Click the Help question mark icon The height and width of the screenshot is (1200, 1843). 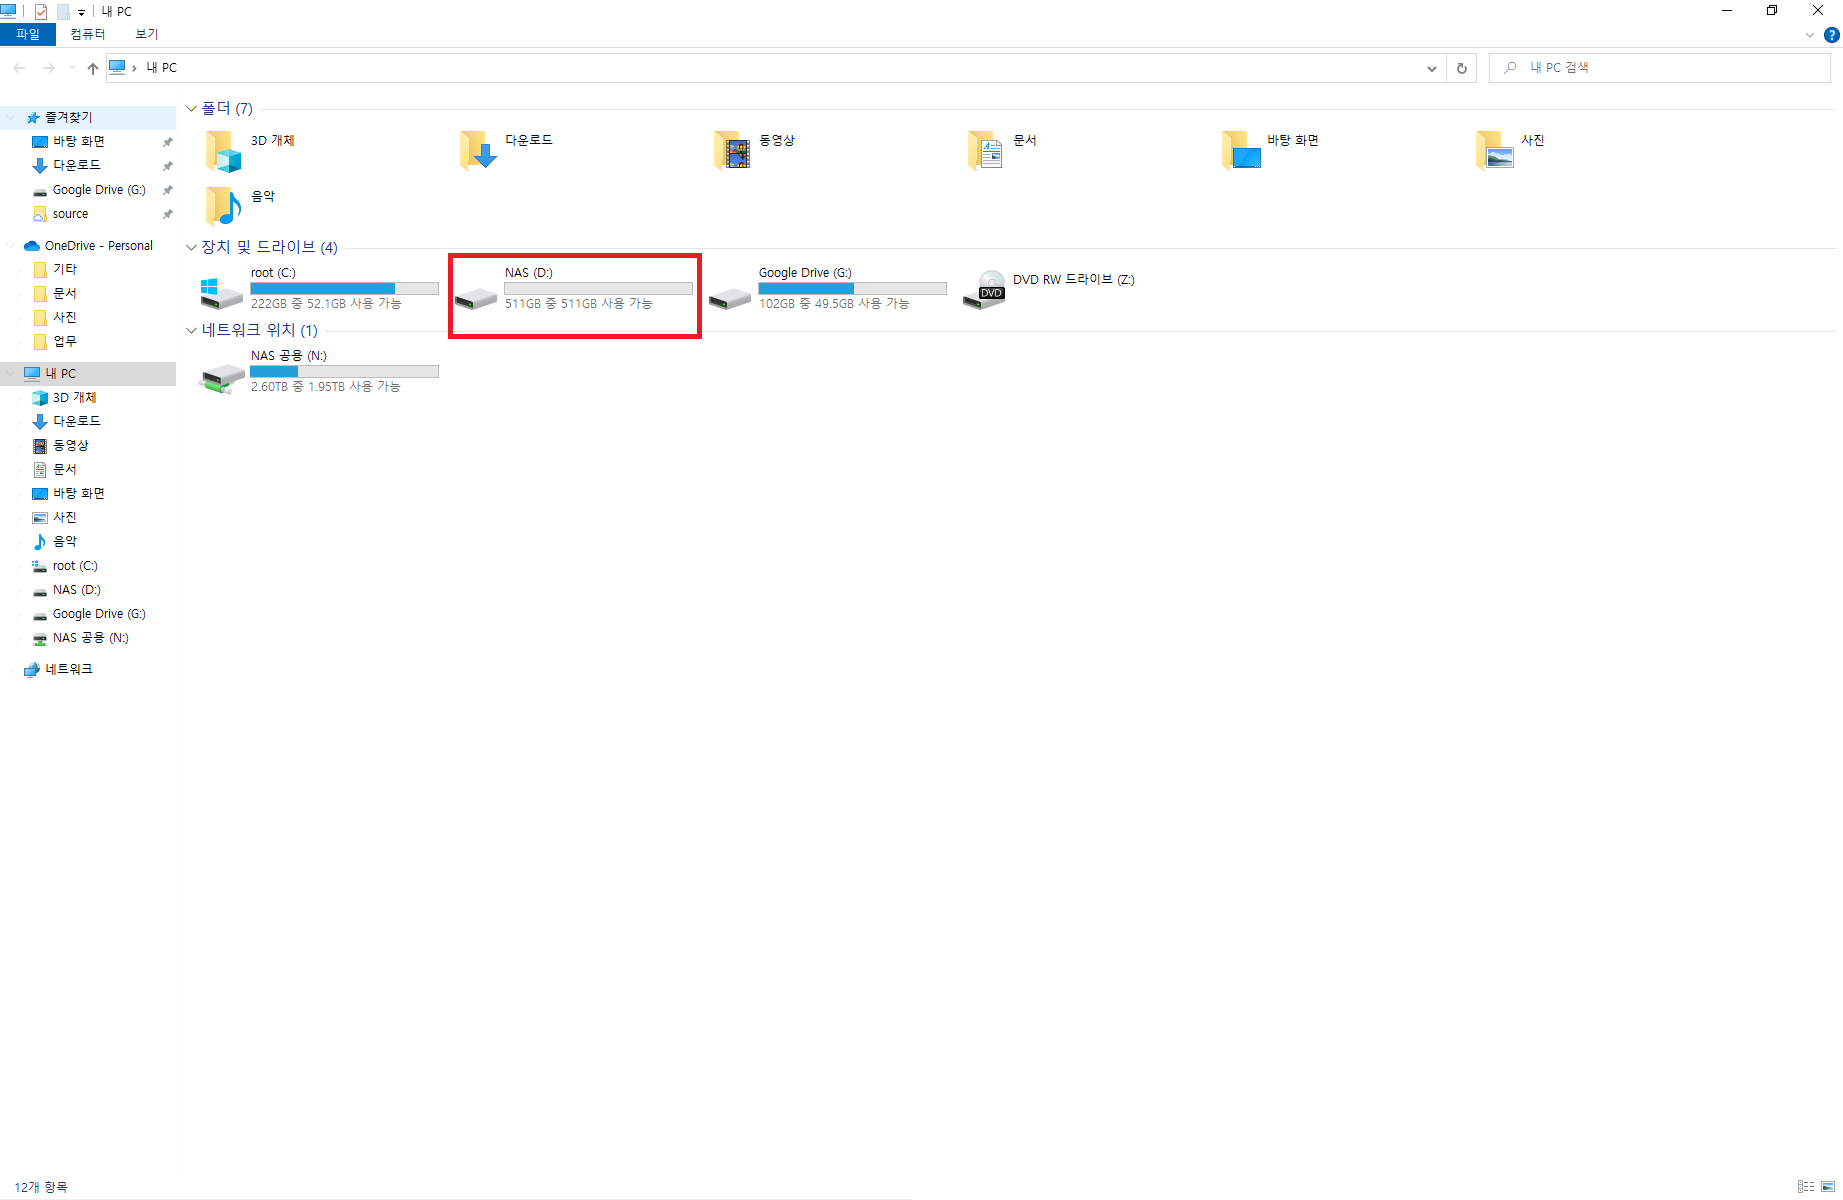point(1832,35)
